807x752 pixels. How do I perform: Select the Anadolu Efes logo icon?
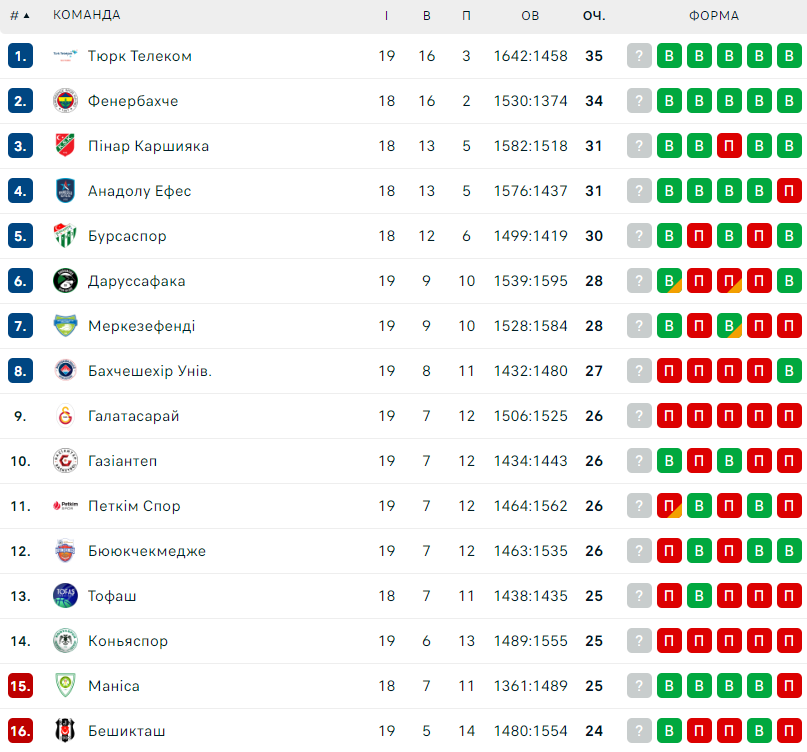(65, 191)
